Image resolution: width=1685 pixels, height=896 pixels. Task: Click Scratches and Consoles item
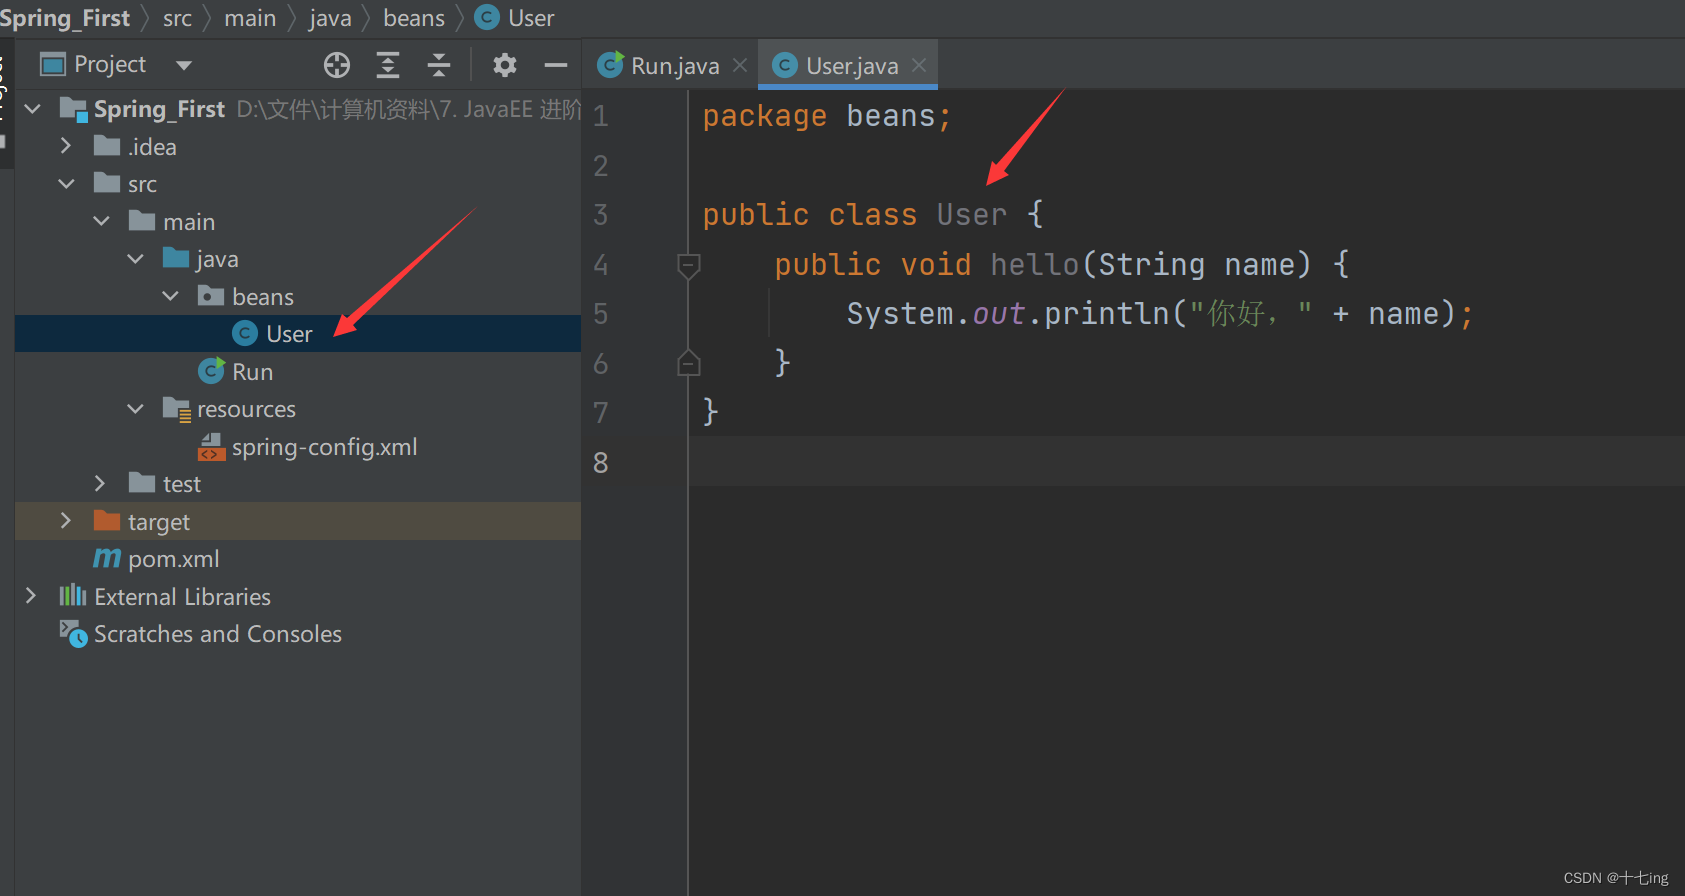click(217, 634)
